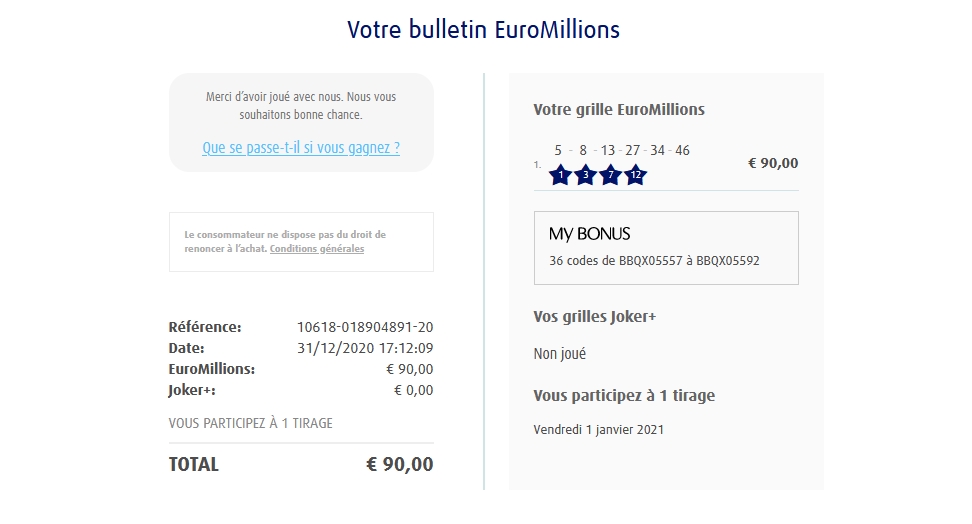Open the Conditions générales link

(317, 249)
